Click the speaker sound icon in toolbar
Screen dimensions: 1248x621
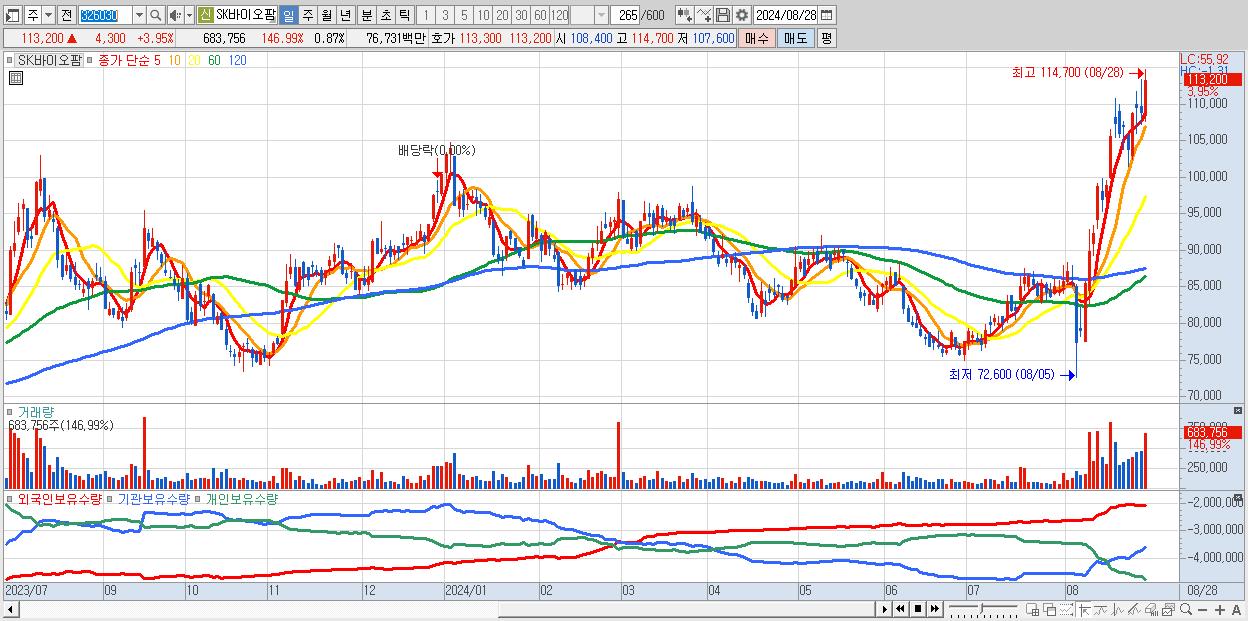[x=175, y=15]
